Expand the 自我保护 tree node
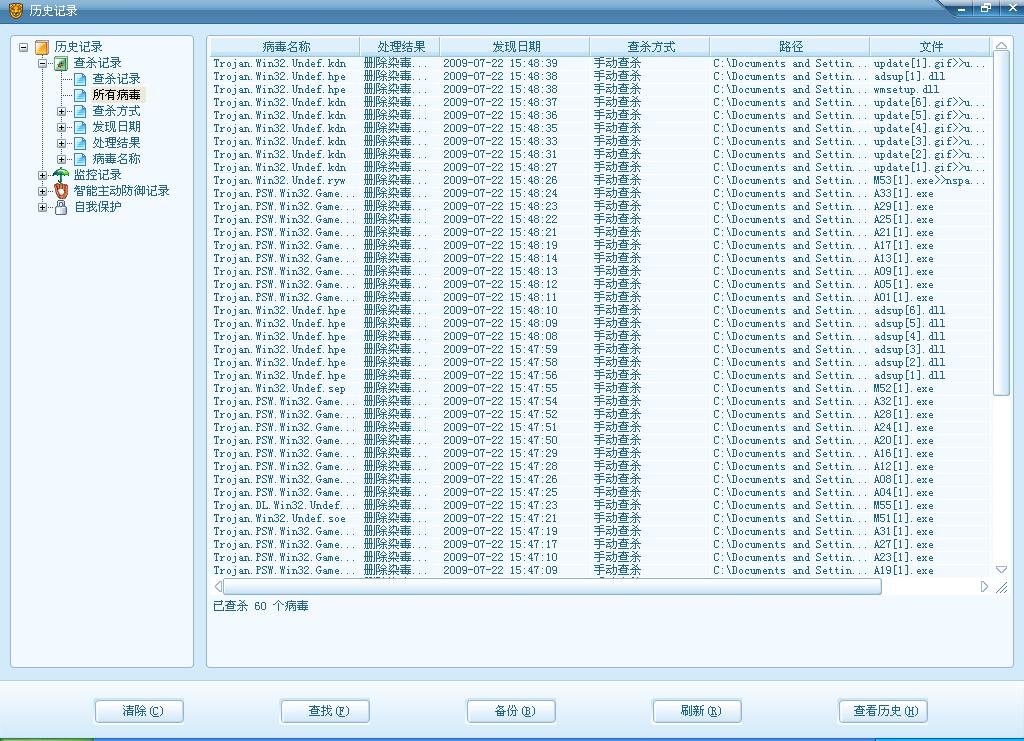The height and width of the screenshot is (741, 1024). [42, 207]
